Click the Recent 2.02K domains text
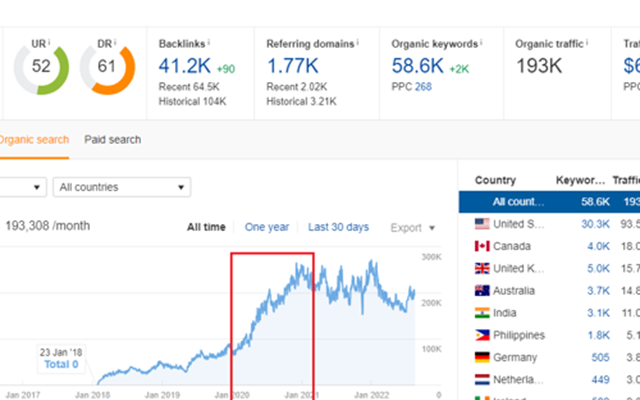 pos(297,87)
